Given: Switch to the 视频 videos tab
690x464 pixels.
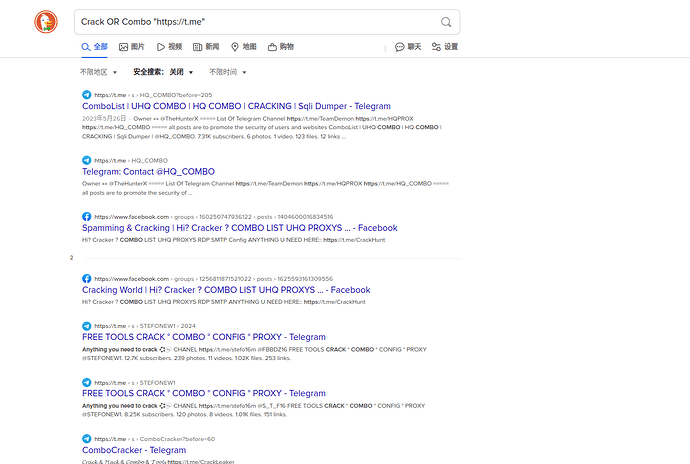Looking at the screenshot, I should (169, 47).
